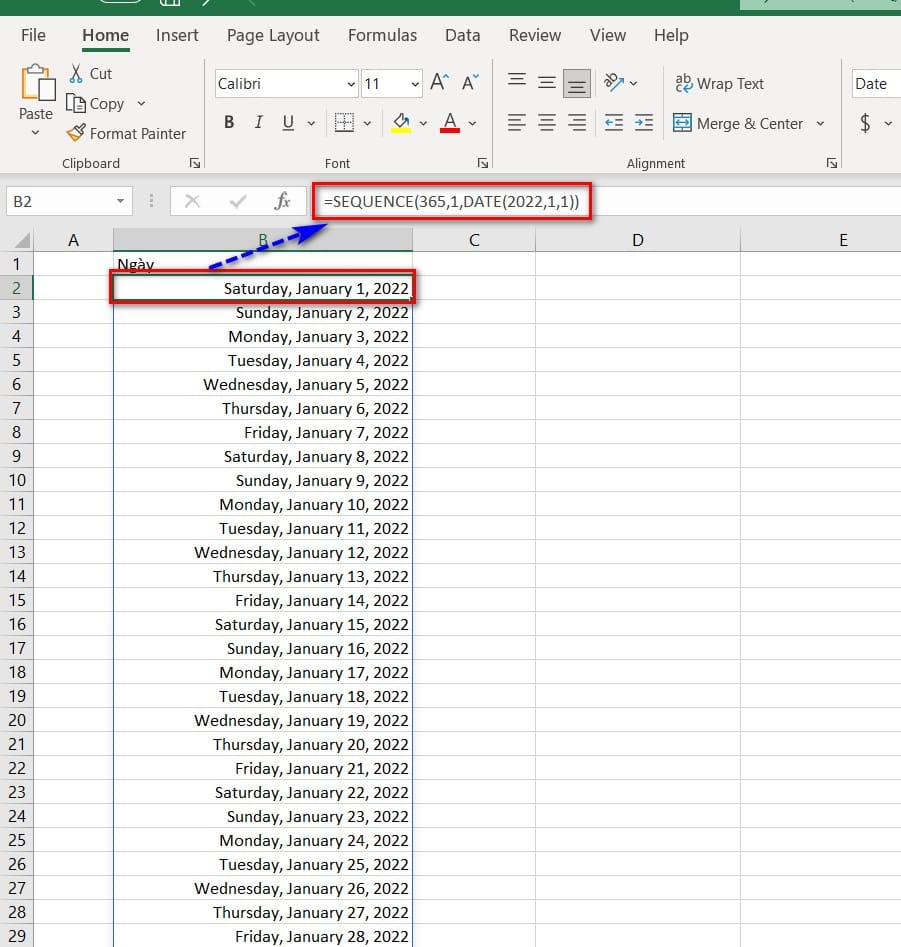
Task: Toggle Bottom Align vertical alignment
Action: point(577,83)
